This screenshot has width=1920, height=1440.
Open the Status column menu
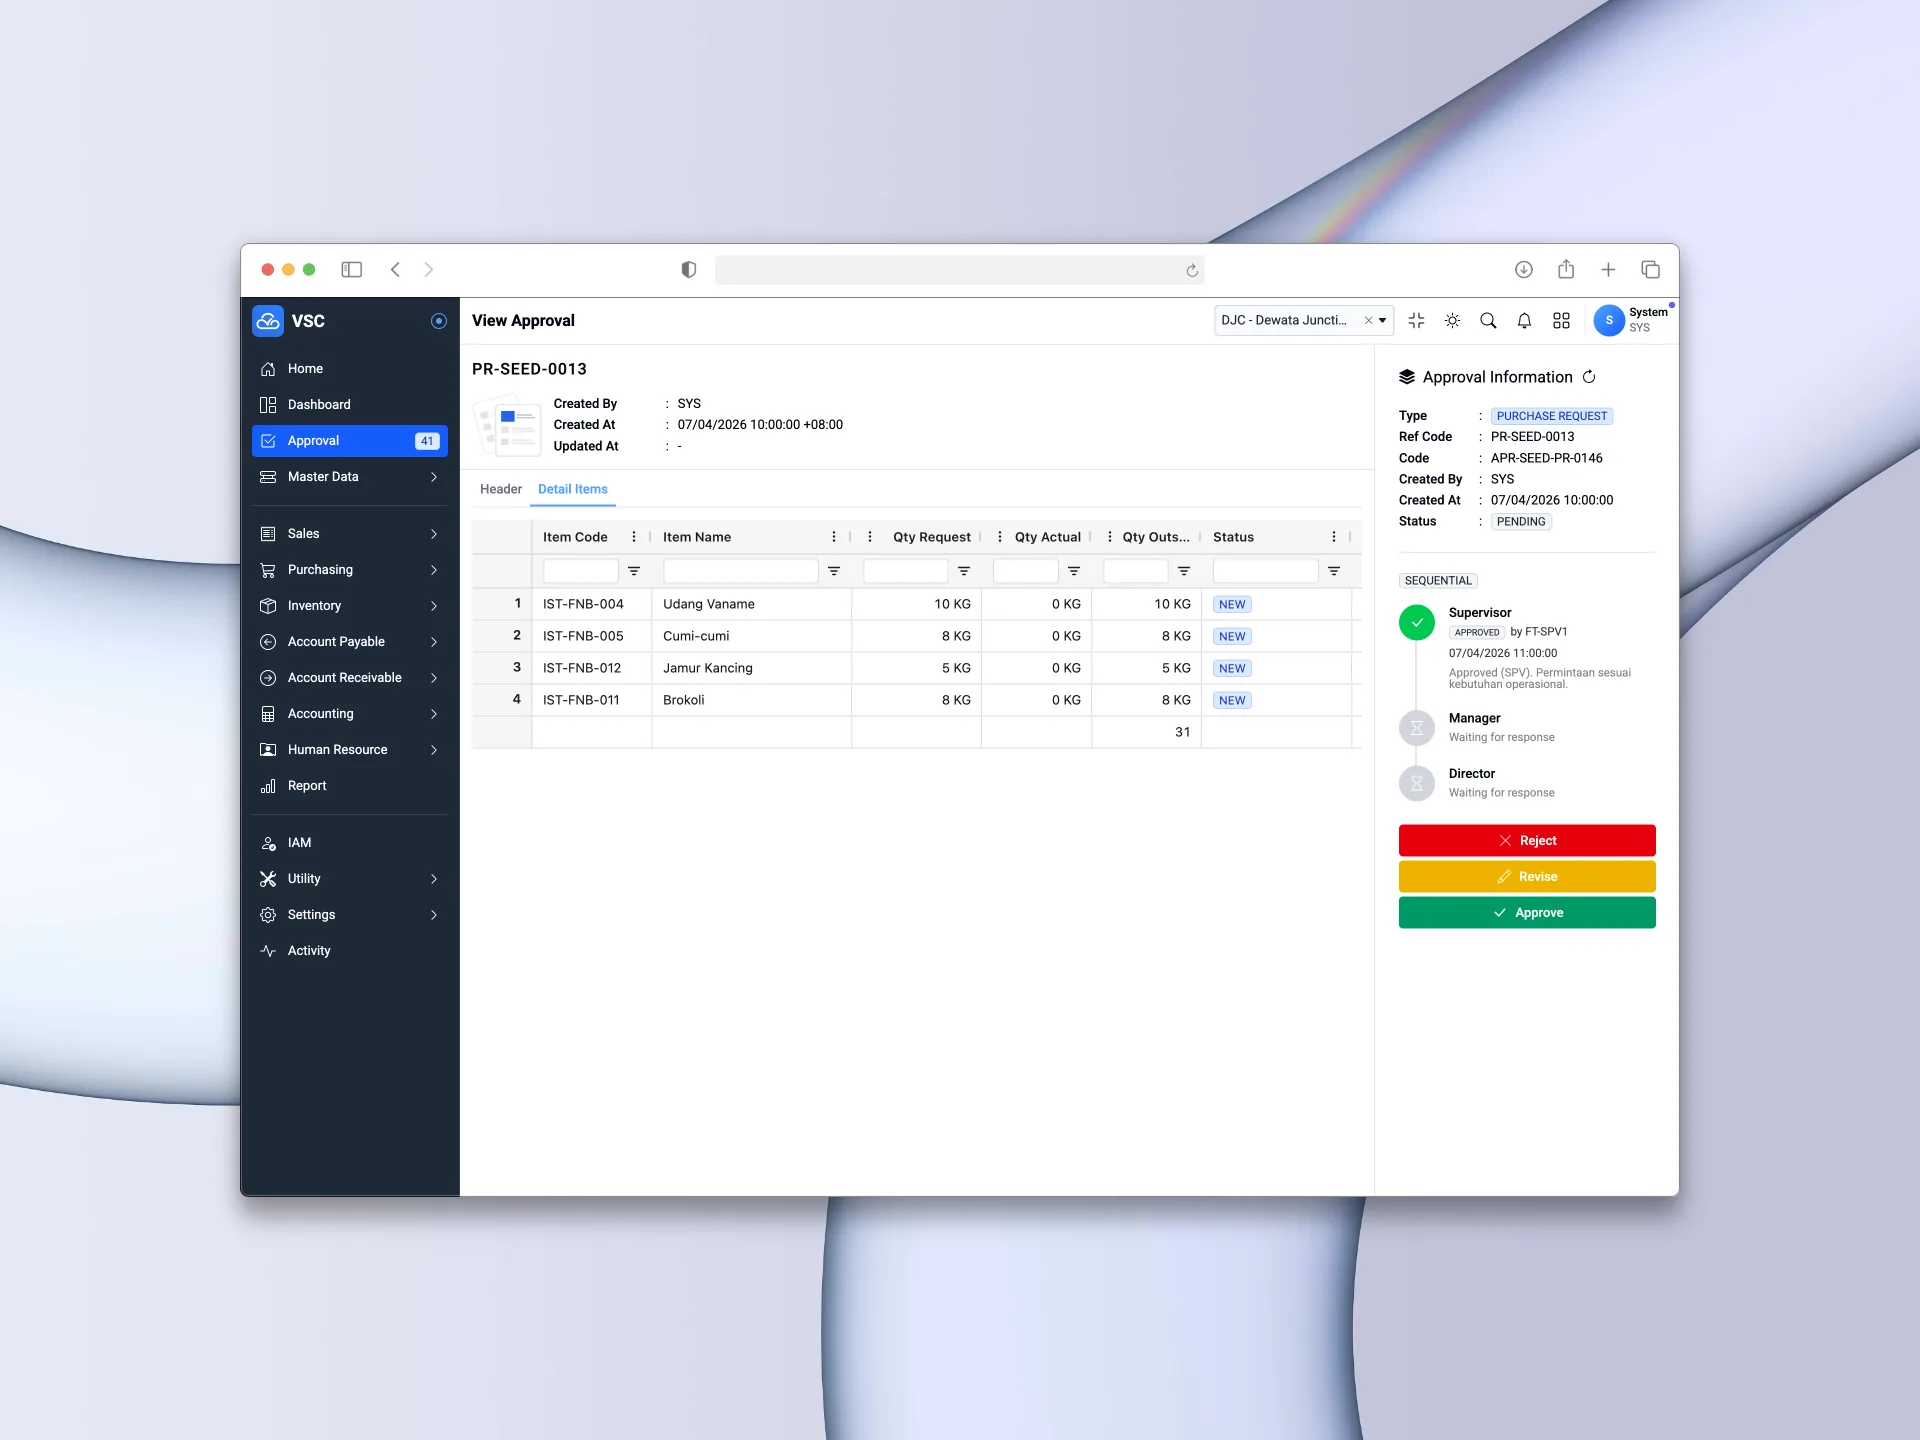pyautogui.click(x=1334, y=537)
